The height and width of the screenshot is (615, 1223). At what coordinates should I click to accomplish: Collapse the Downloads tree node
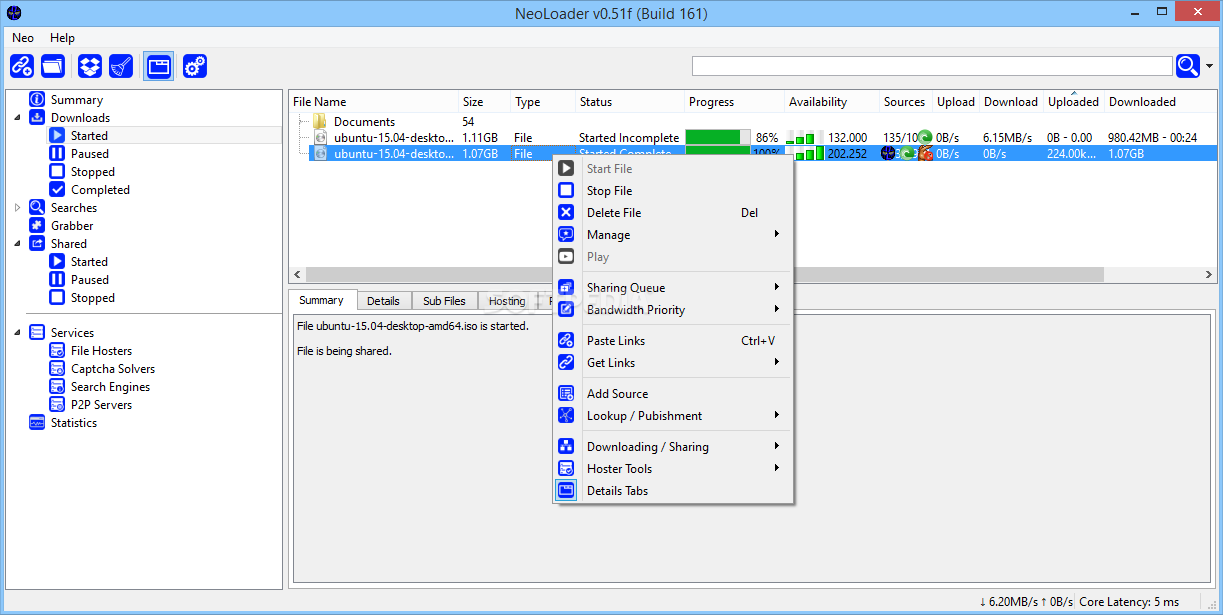17,118
